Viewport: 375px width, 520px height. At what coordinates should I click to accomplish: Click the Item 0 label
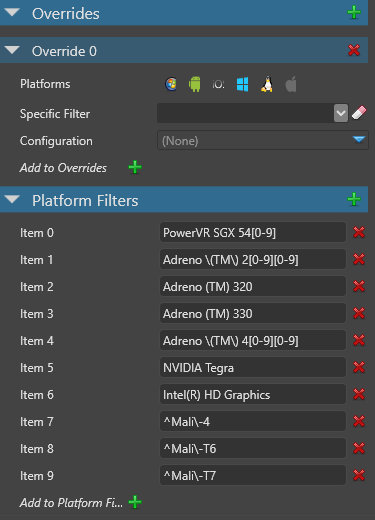tap(37, 233)
